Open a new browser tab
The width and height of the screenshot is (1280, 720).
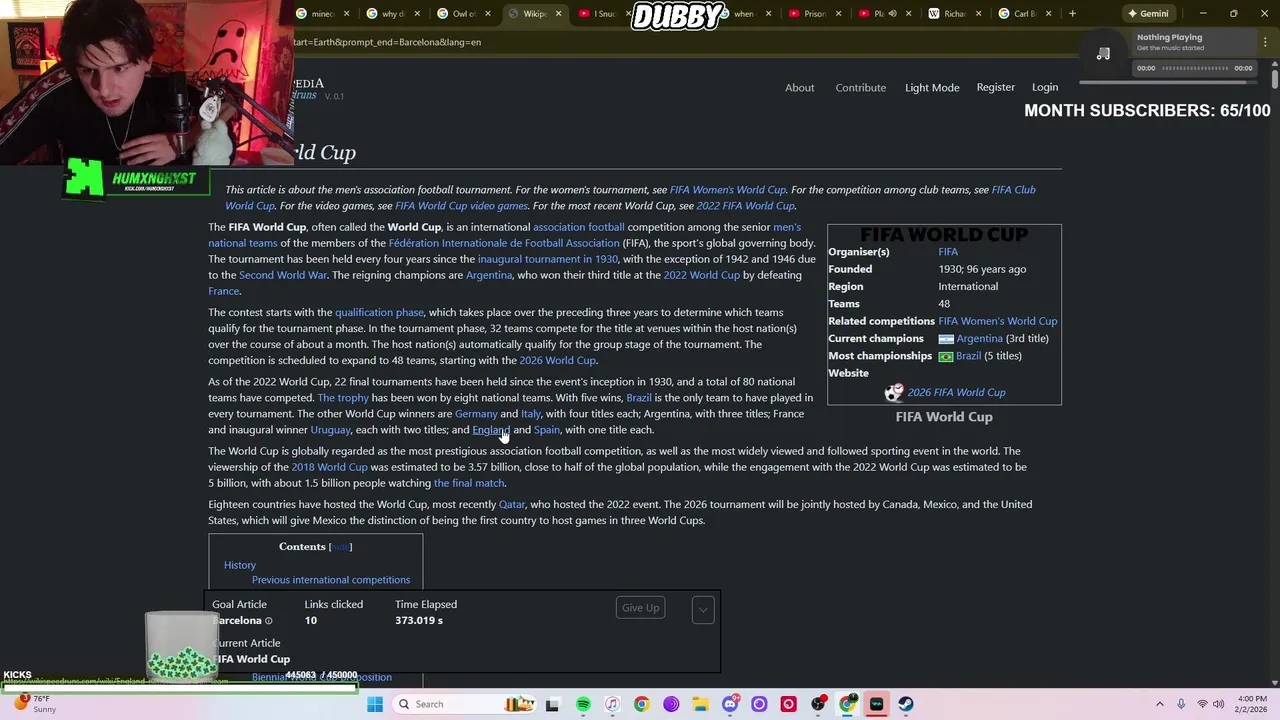pos(1072,13)
